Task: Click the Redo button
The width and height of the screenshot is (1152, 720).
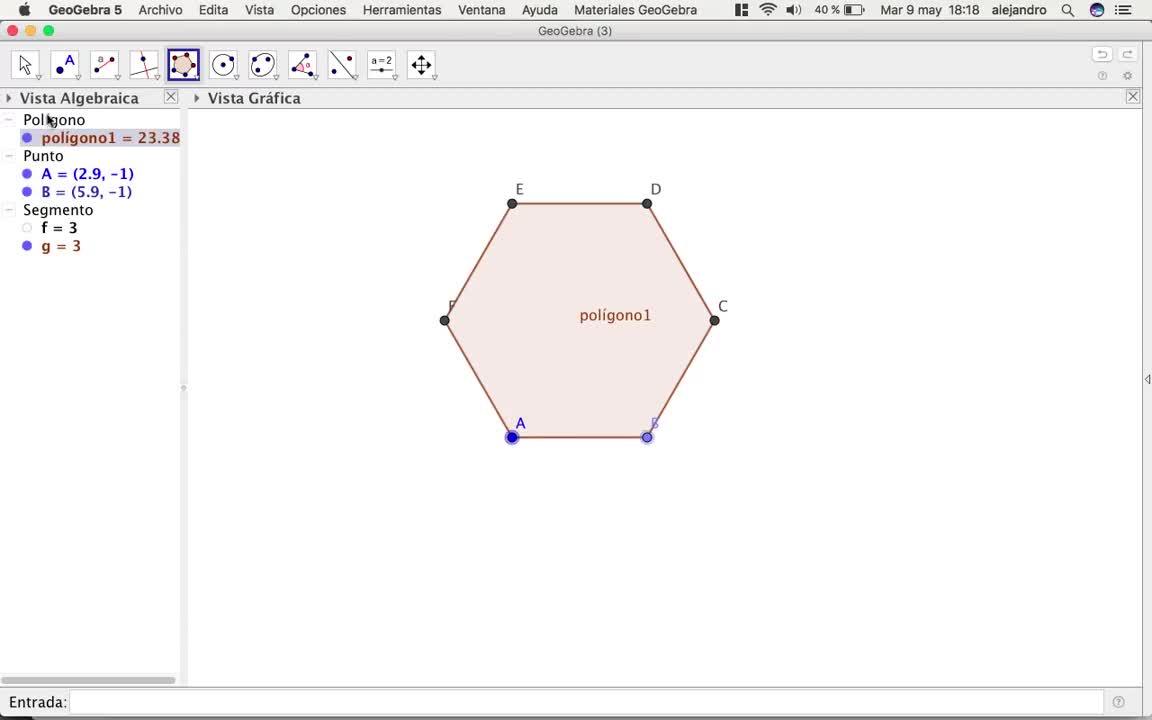Action: click(1127, 54)
